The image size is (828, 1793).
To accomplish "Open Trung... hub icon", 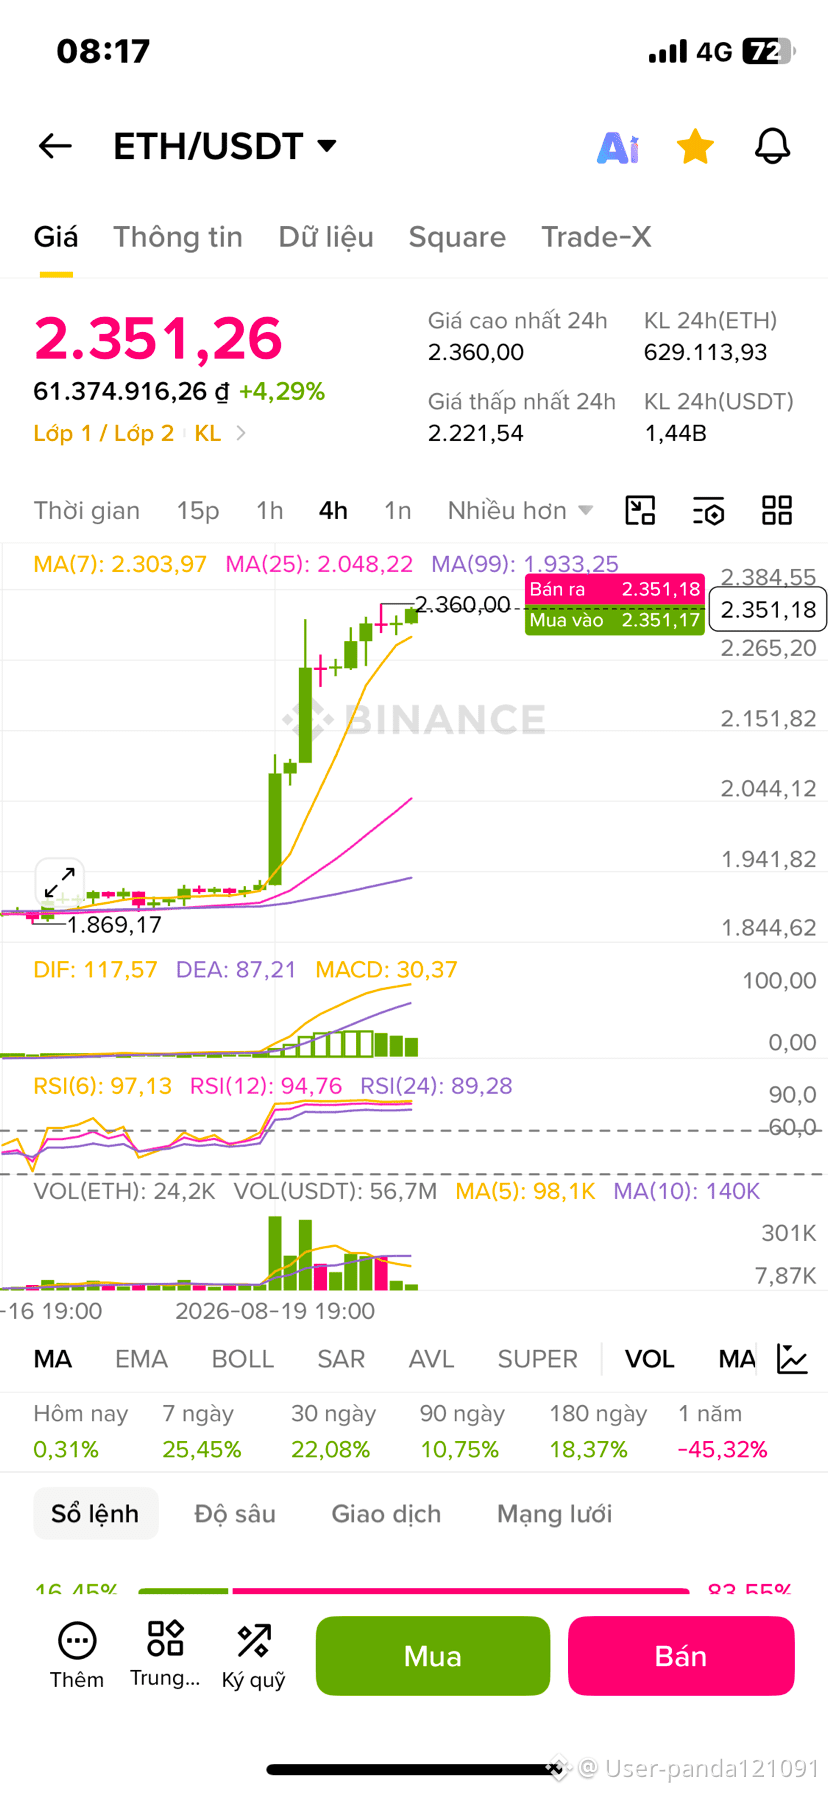I will 165,1655.
